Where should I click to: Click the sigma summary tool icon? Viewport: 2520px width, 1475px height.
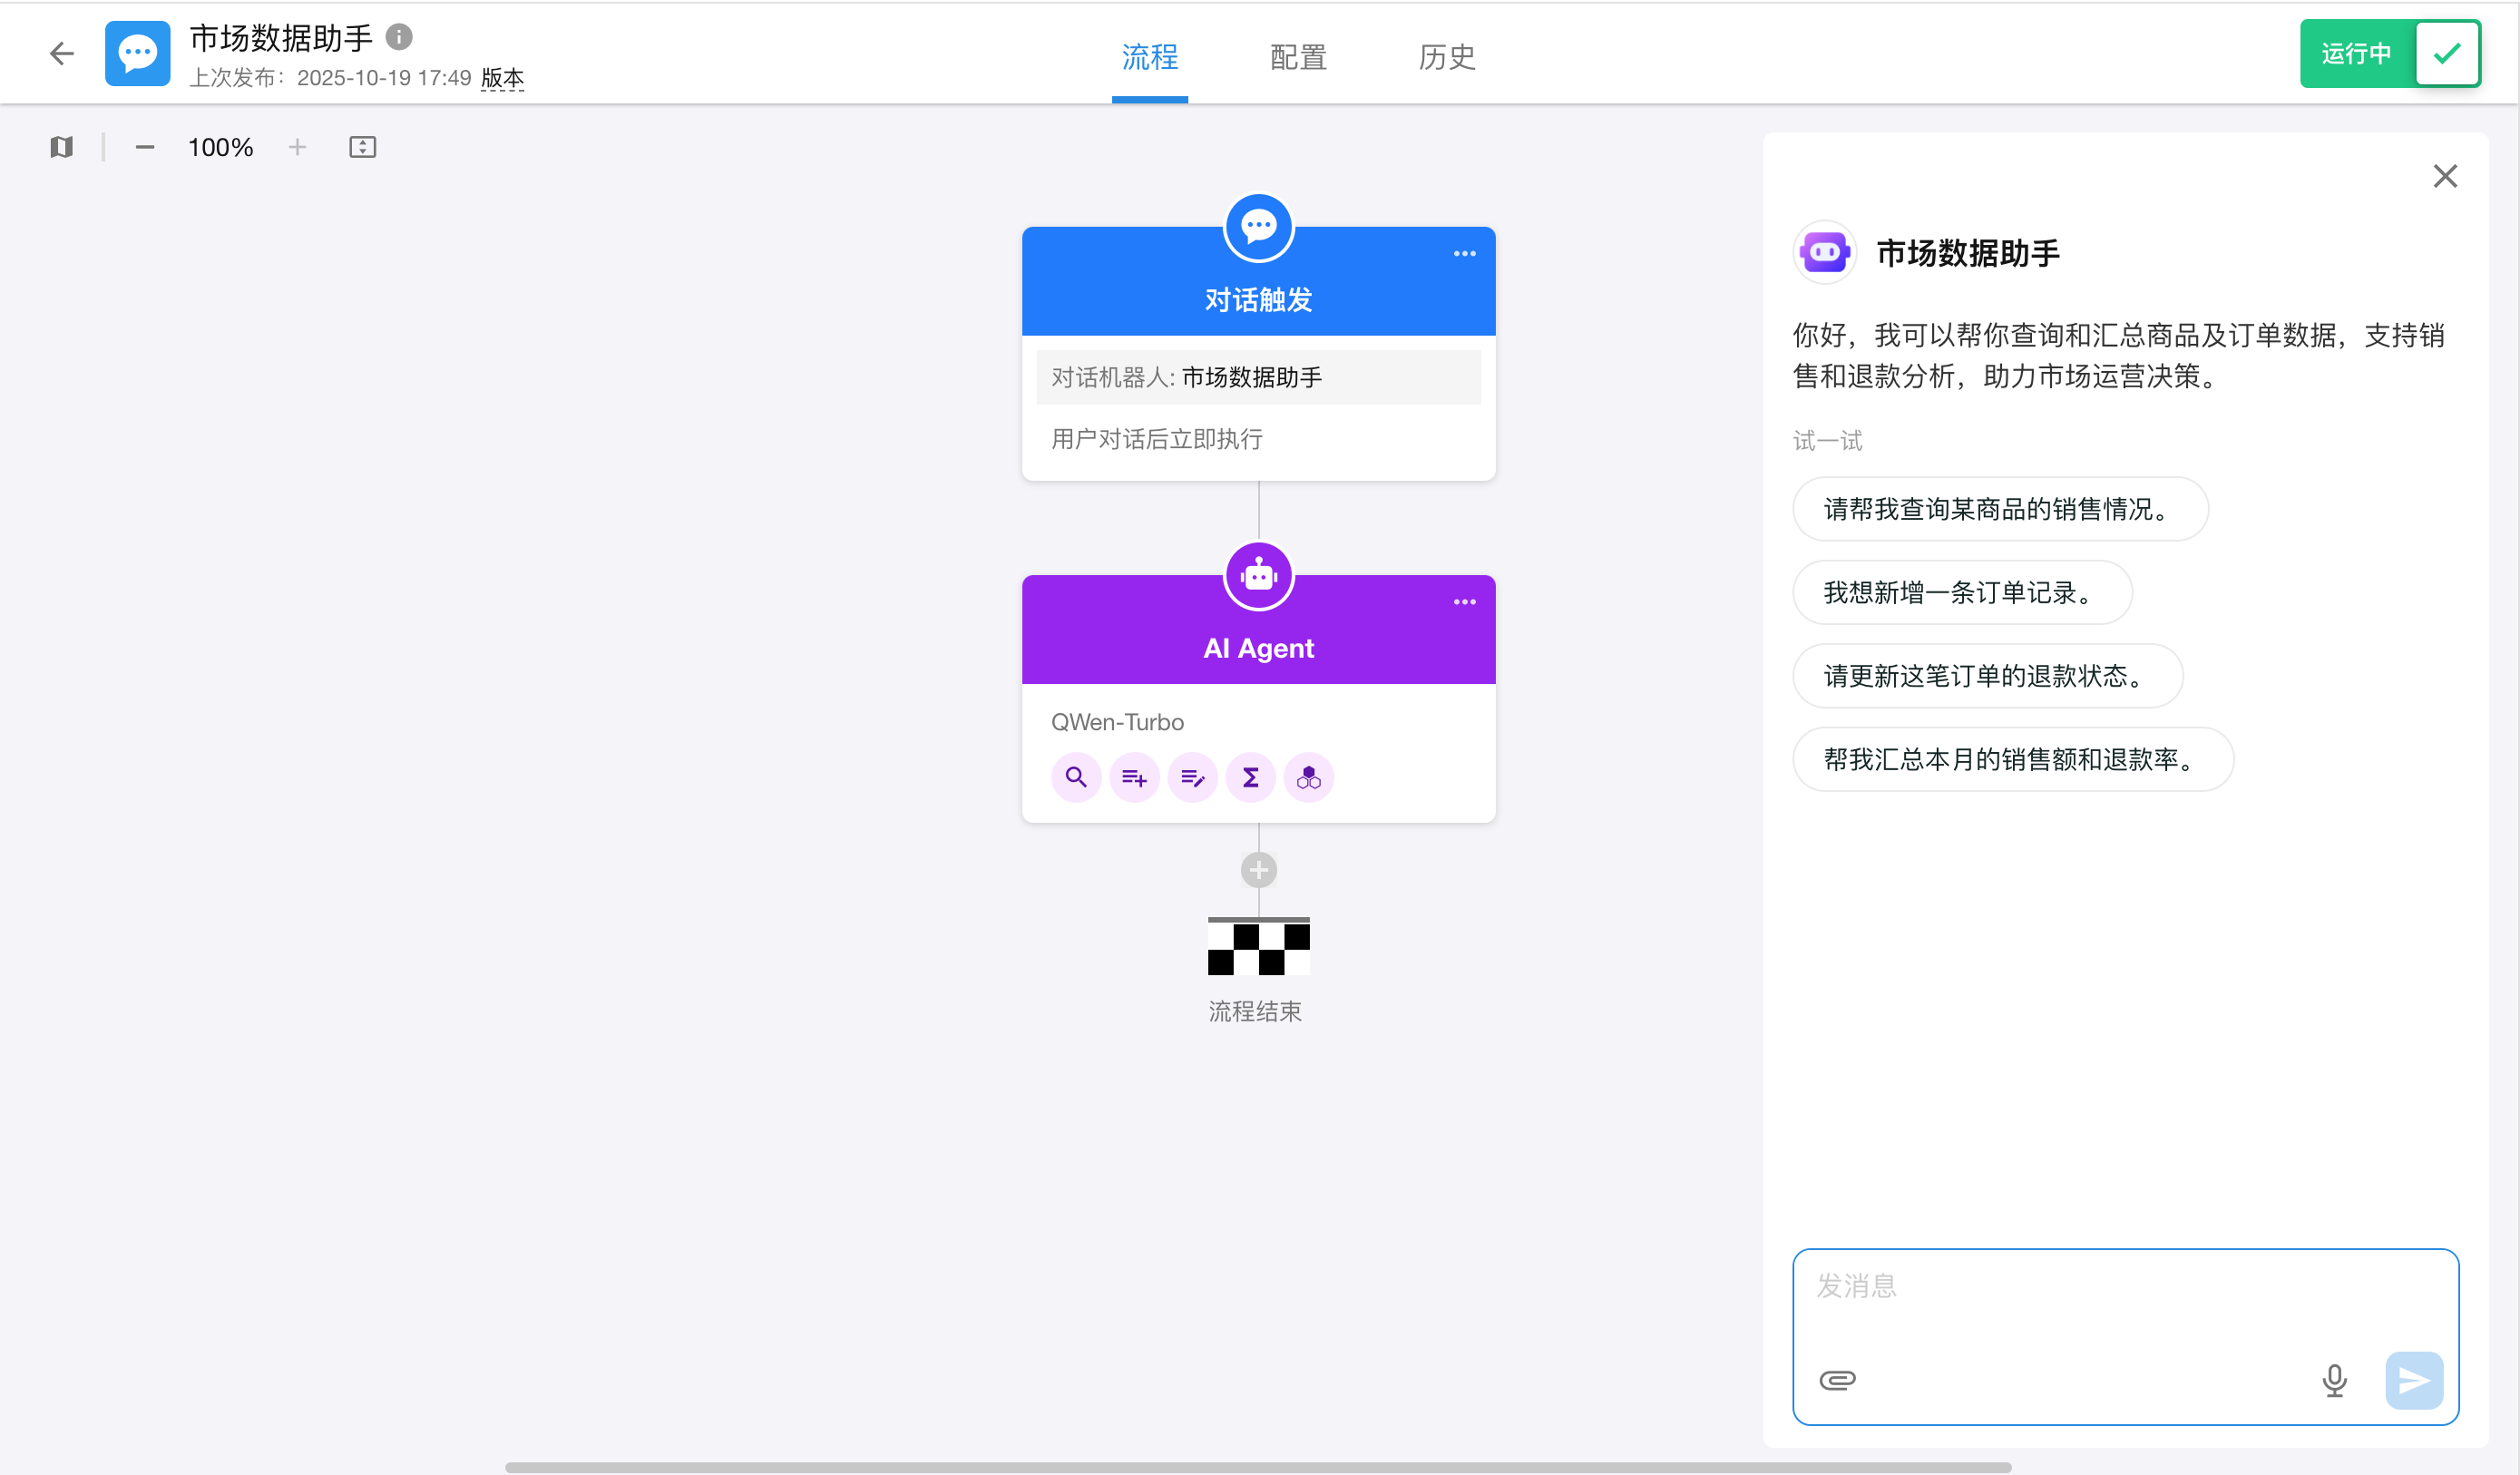(x=1250, y=777)
